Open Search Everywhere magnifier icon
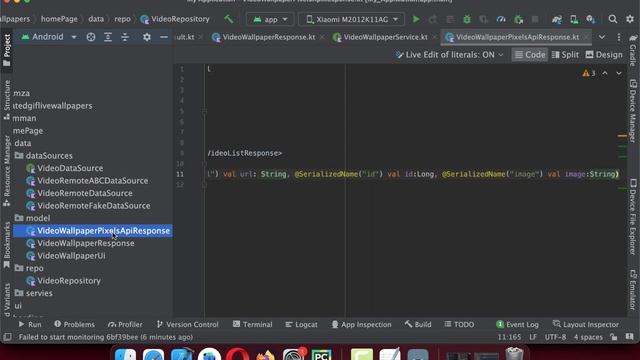 [613, 19]
